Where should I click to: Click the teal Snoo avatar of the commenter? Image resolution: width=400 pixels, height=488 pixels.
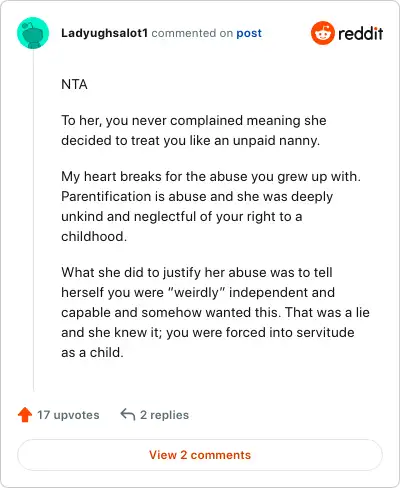click(33, 33)
